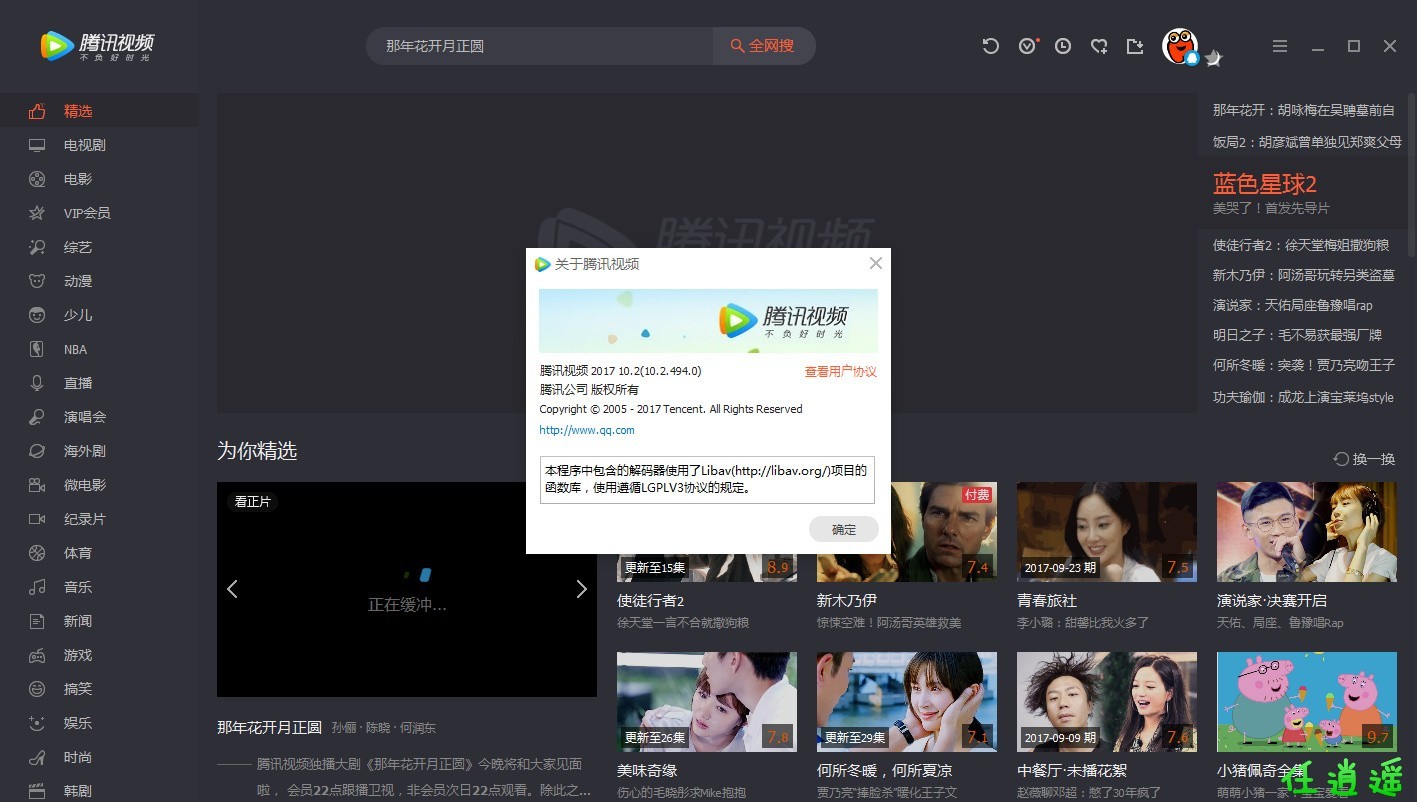Click the 看正片 label on the player

click(253, 501)
